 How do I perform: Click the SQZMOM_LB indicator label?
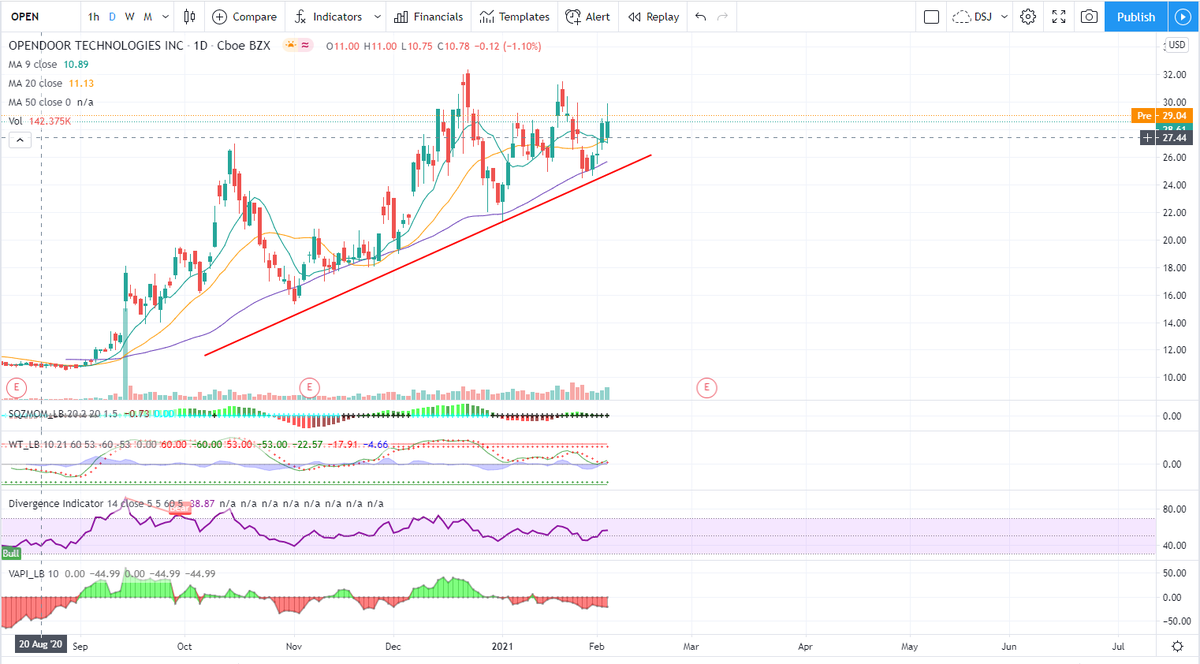pyautogui.click(x=36, y=413)
